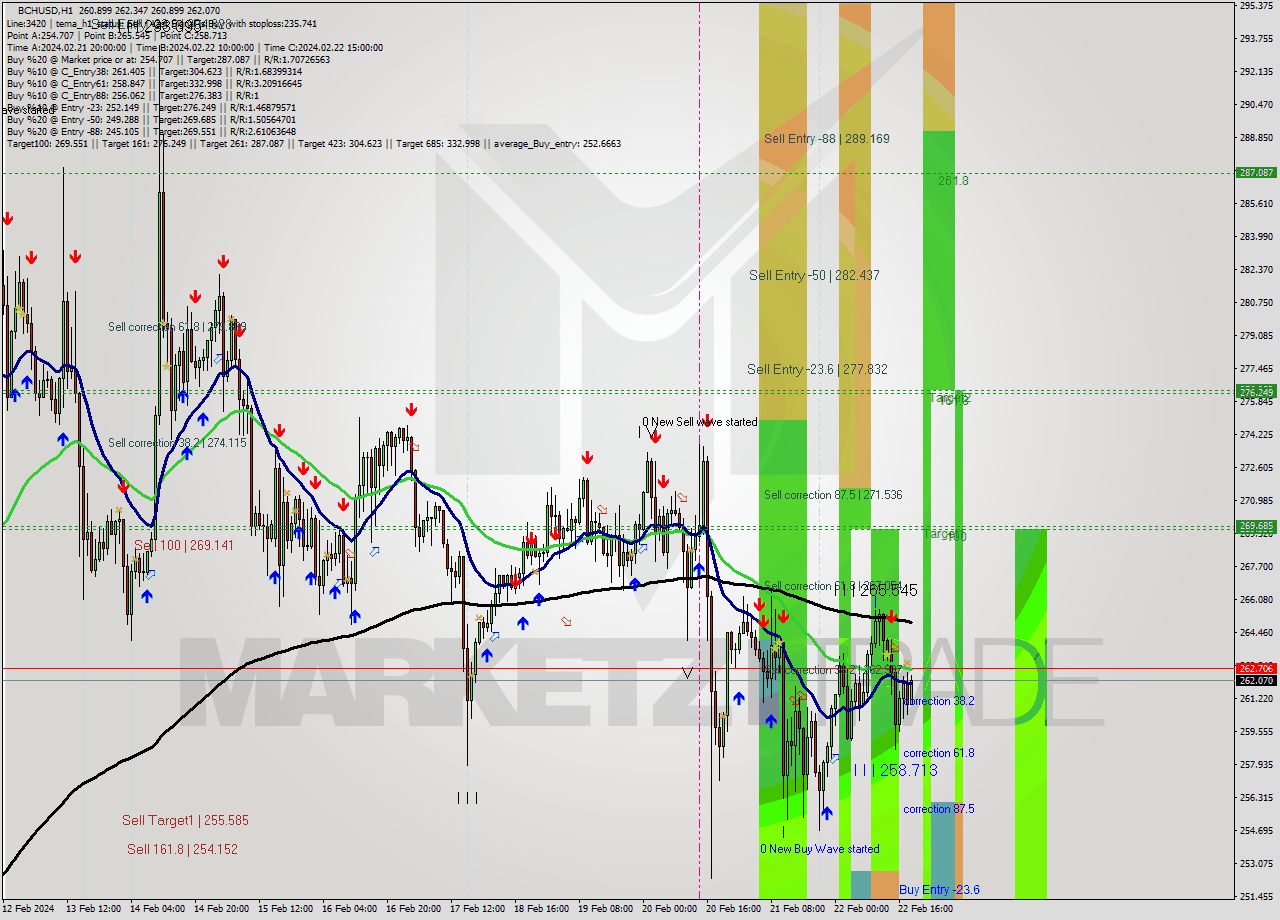Click the '0 New Buy Wave started' annotation
This screenshot has height=920, width=1280.
[x=820, y=849]
